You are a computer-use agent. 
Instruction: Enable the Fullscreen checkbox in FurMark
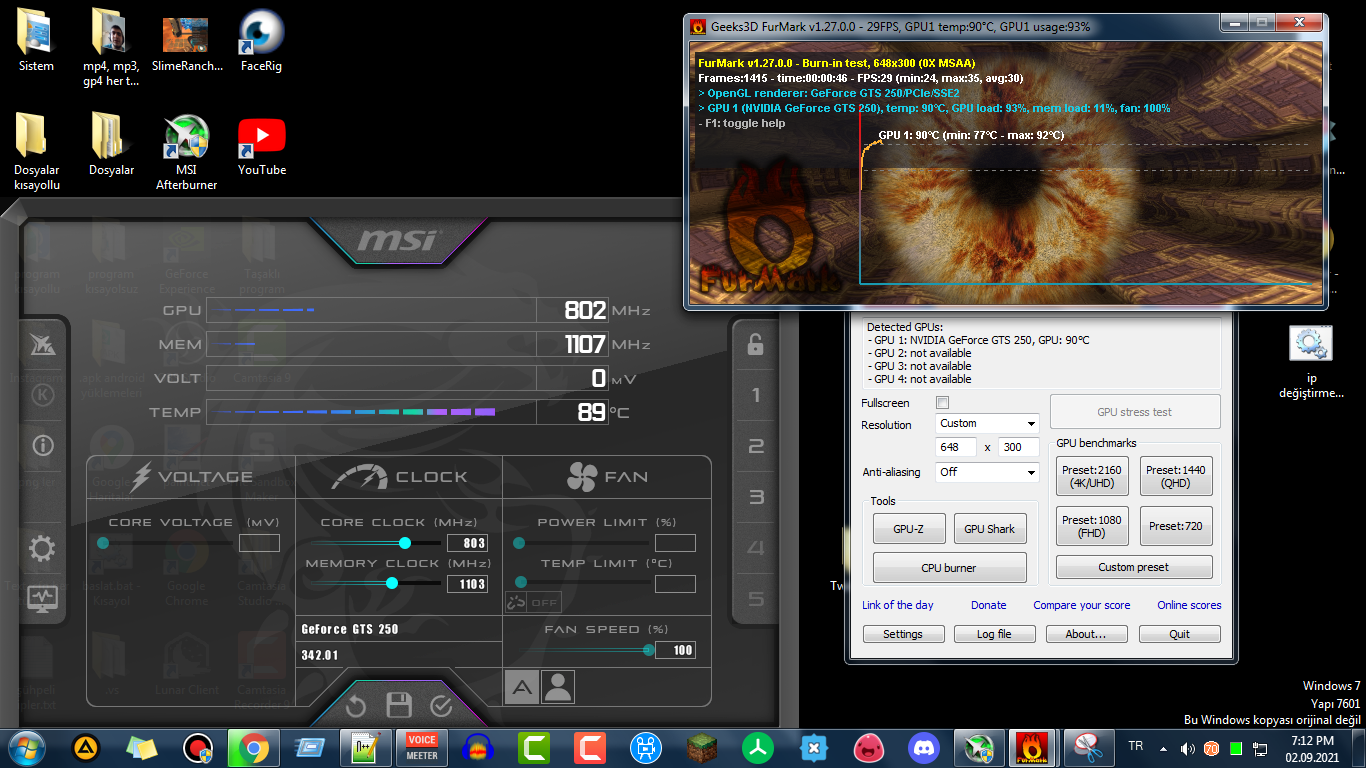942,403
